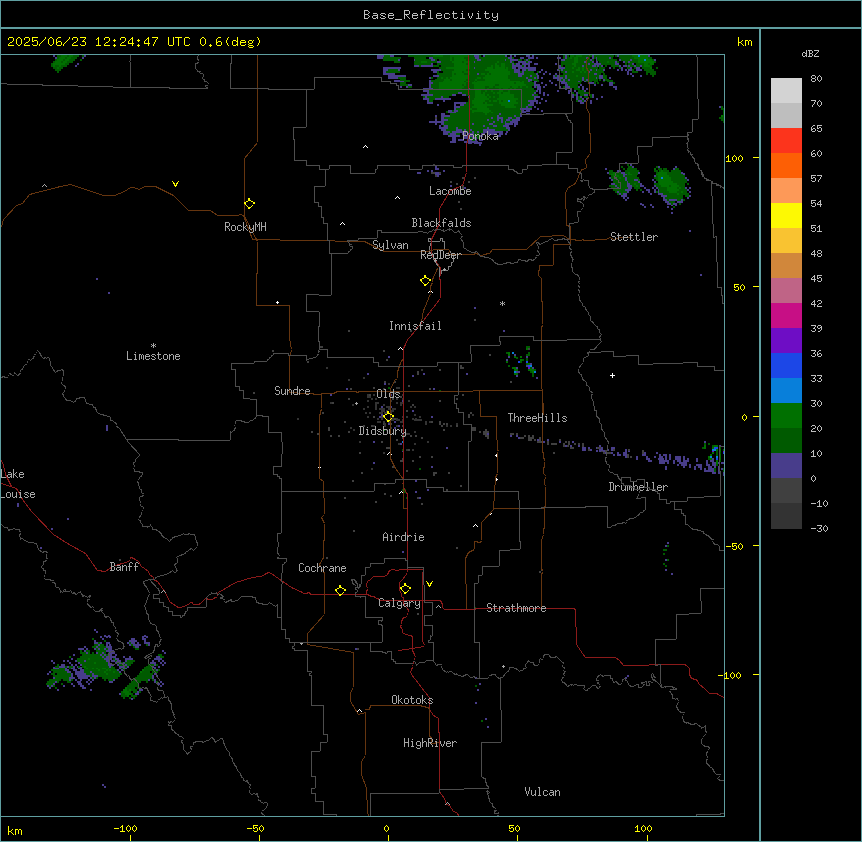The image size is (862, 842).
Task: Select the 65 dBZ red legend swatch
Action: point(786,140)
